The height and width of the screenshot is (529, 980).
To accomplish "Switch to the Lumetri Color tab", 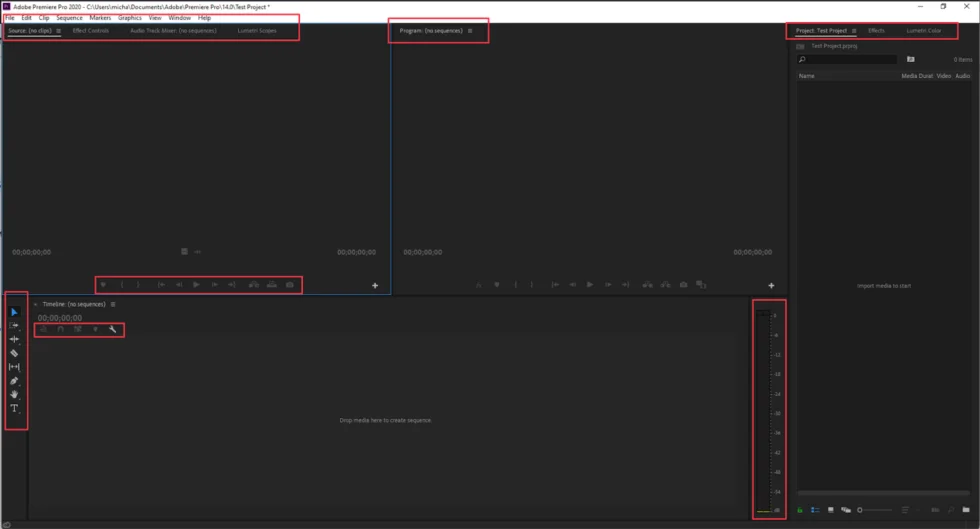I will [923, 31].
